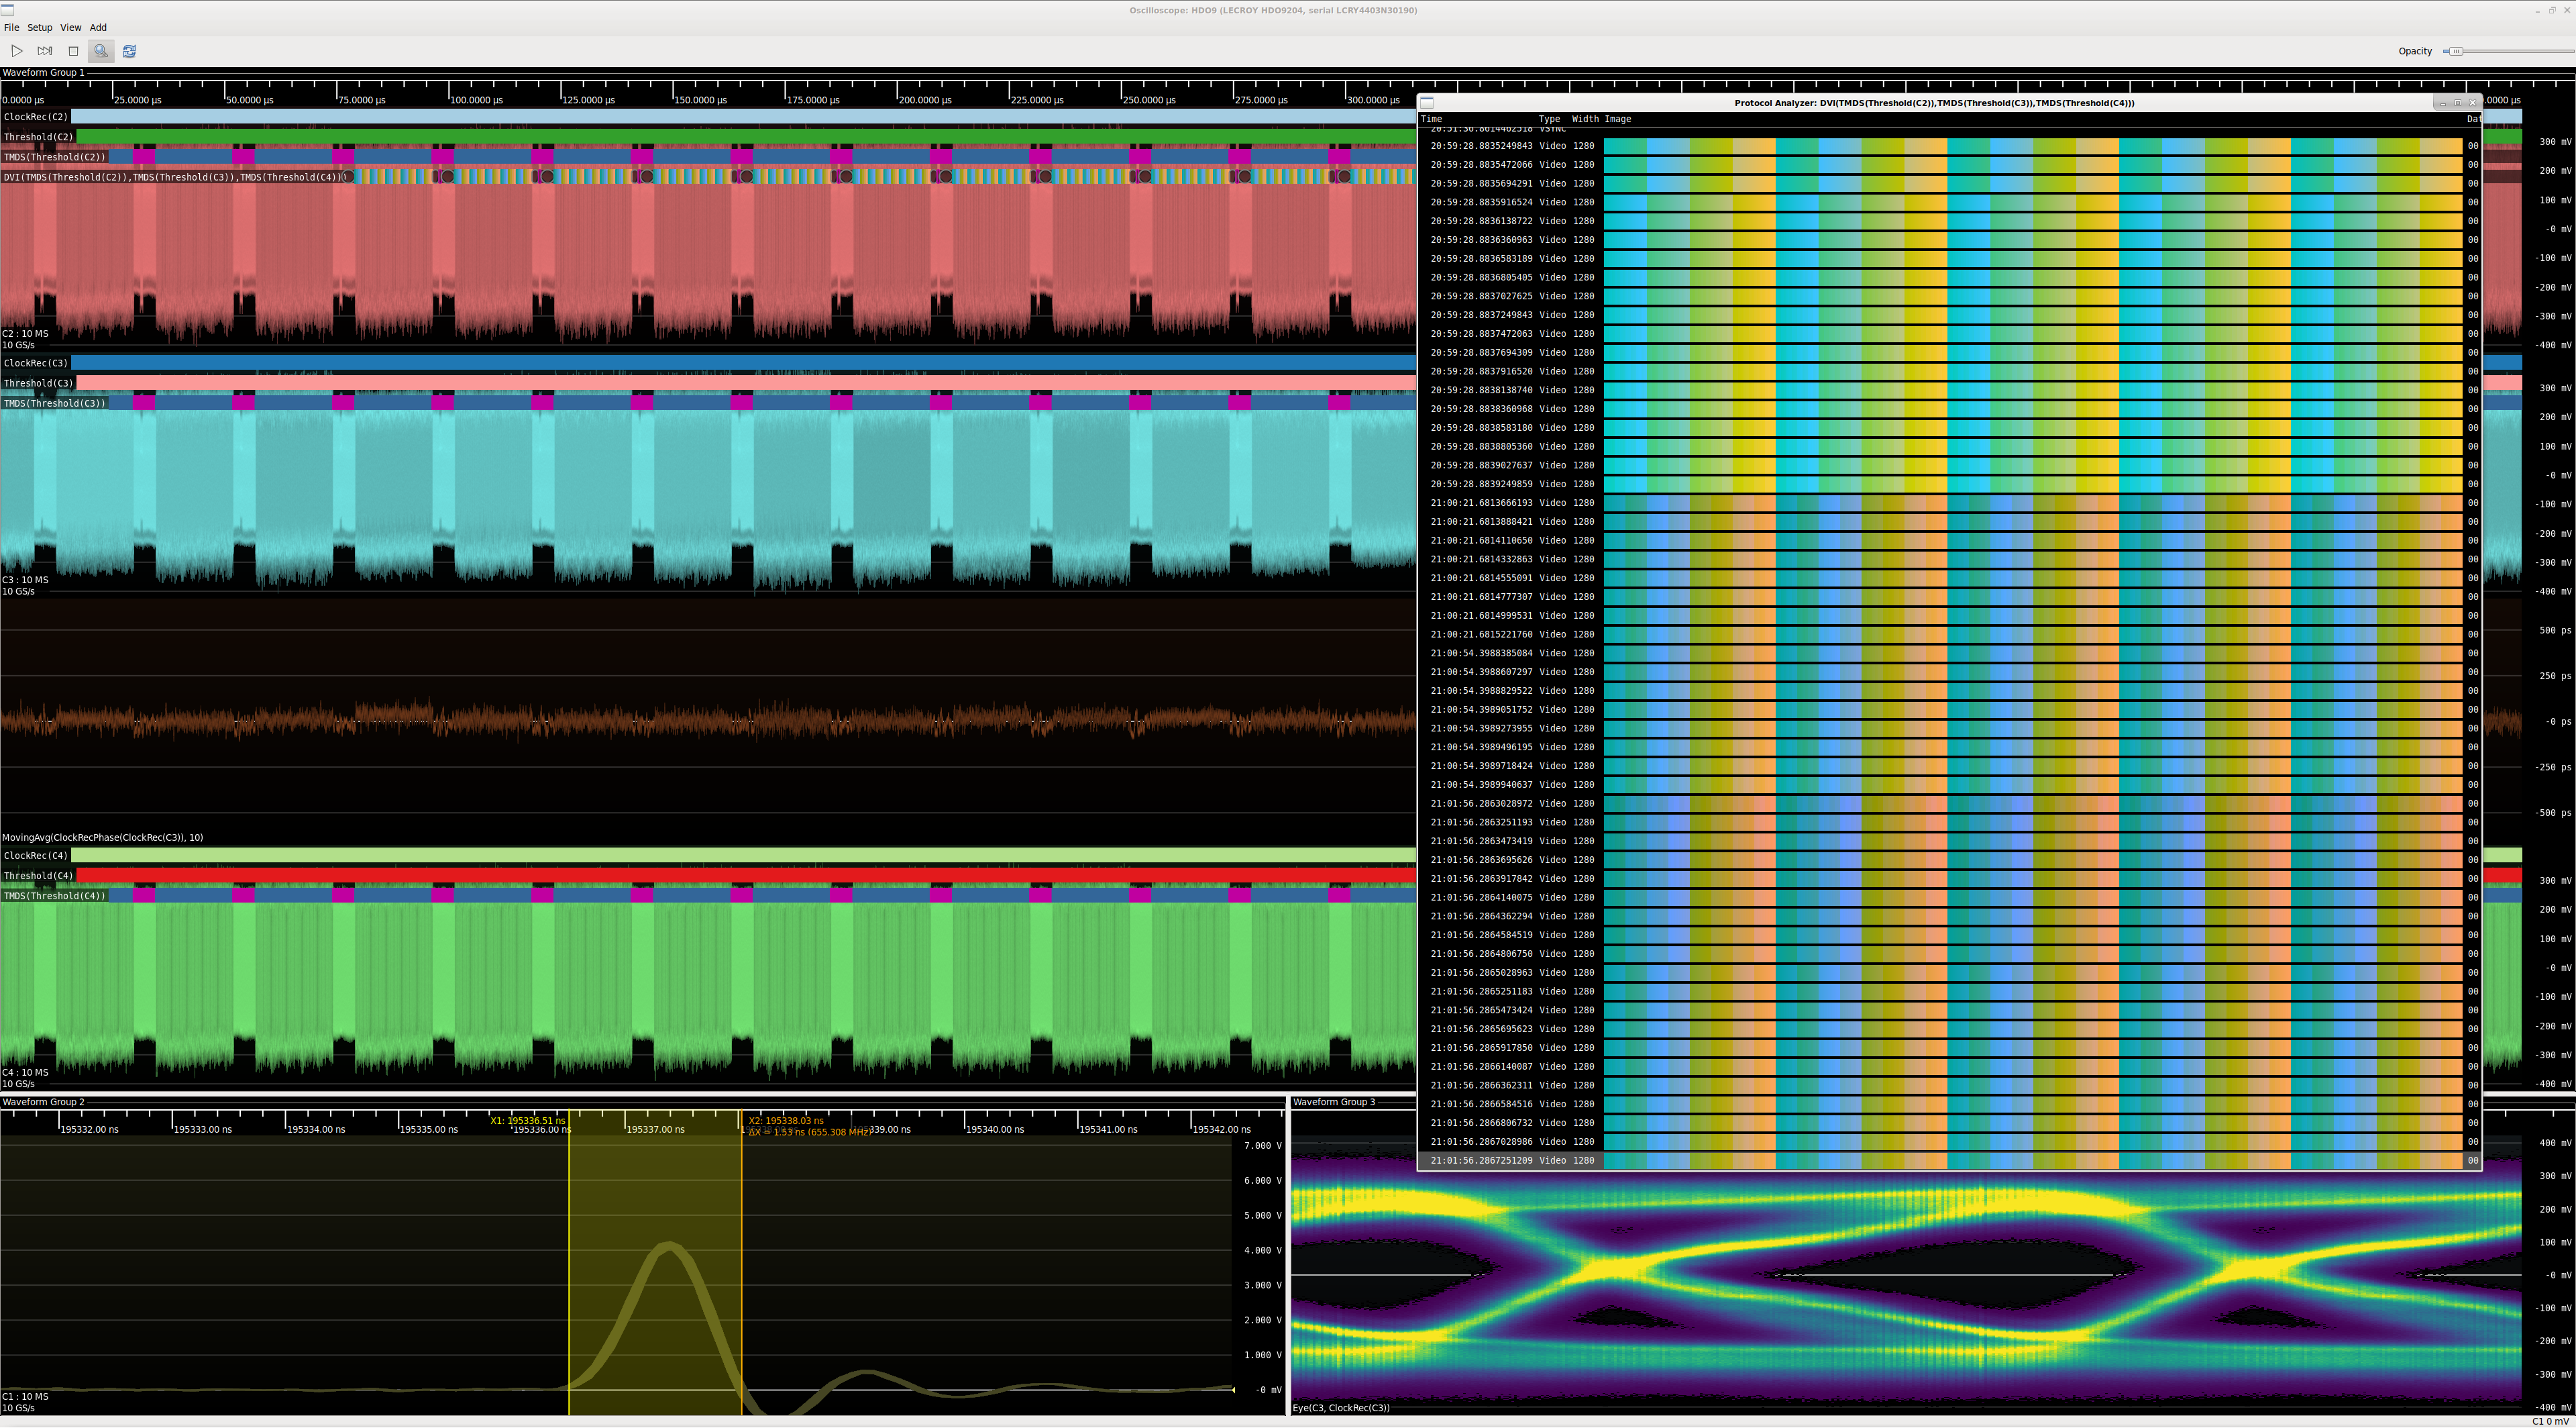Click the C1 : 10 MS channel info
Image resolution: width=2576 pixels, height=1428 pixels.
click(26, 1397)
